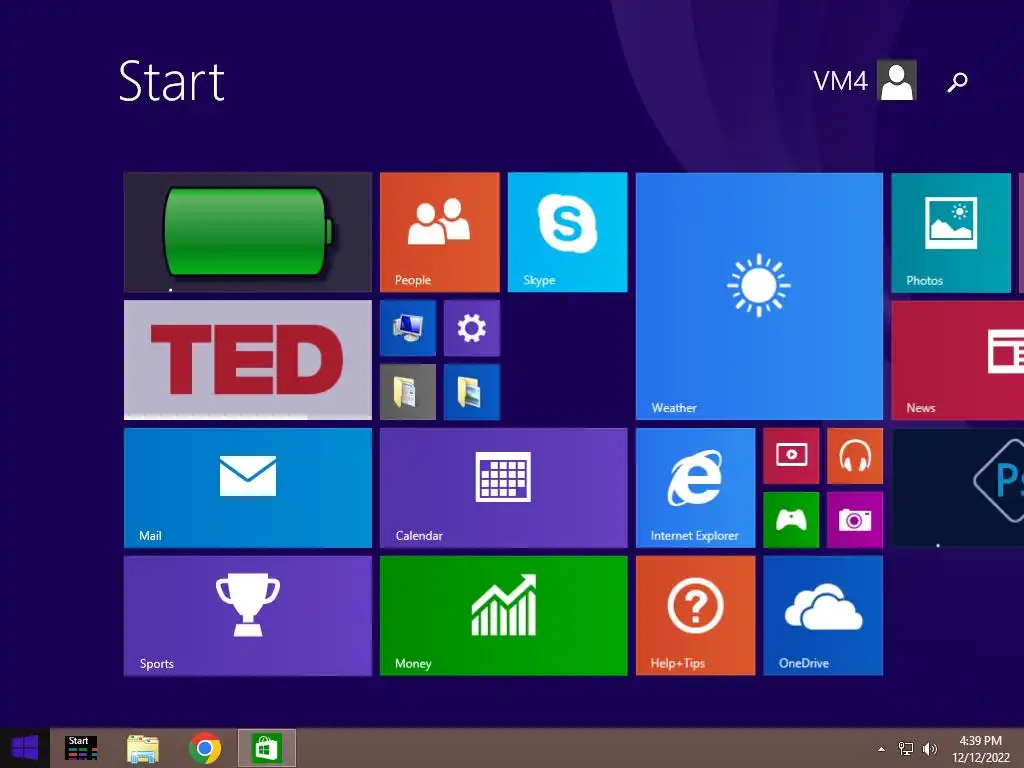Click the Start screen taskbar shortcut
This screenshot has width=1024, height=768.
point(81,748)
